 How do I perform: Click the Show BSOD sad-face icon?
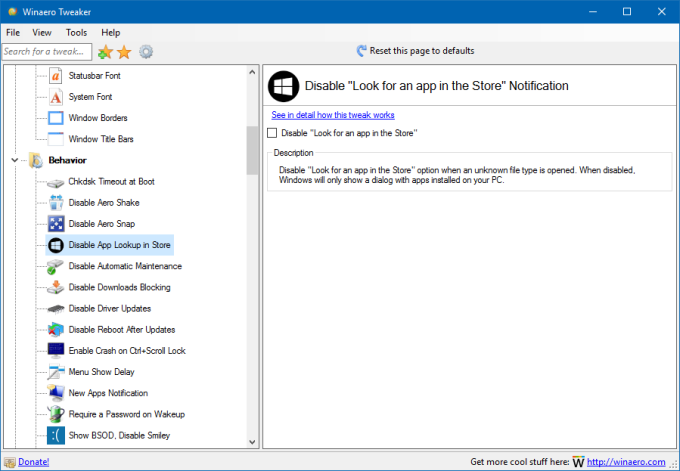coord(56,435)
